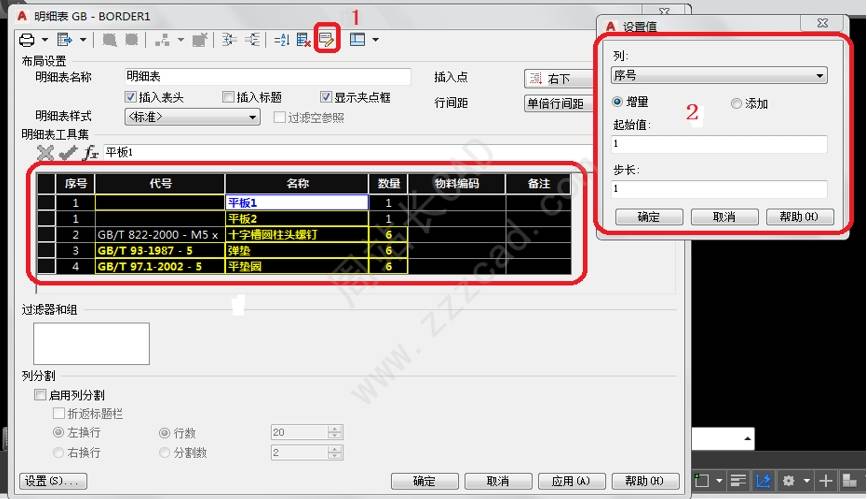867x499 pixels.
Task: Select the 十字槽圆柱头螺钉 table cell
Action: click(x=296, y=234)
